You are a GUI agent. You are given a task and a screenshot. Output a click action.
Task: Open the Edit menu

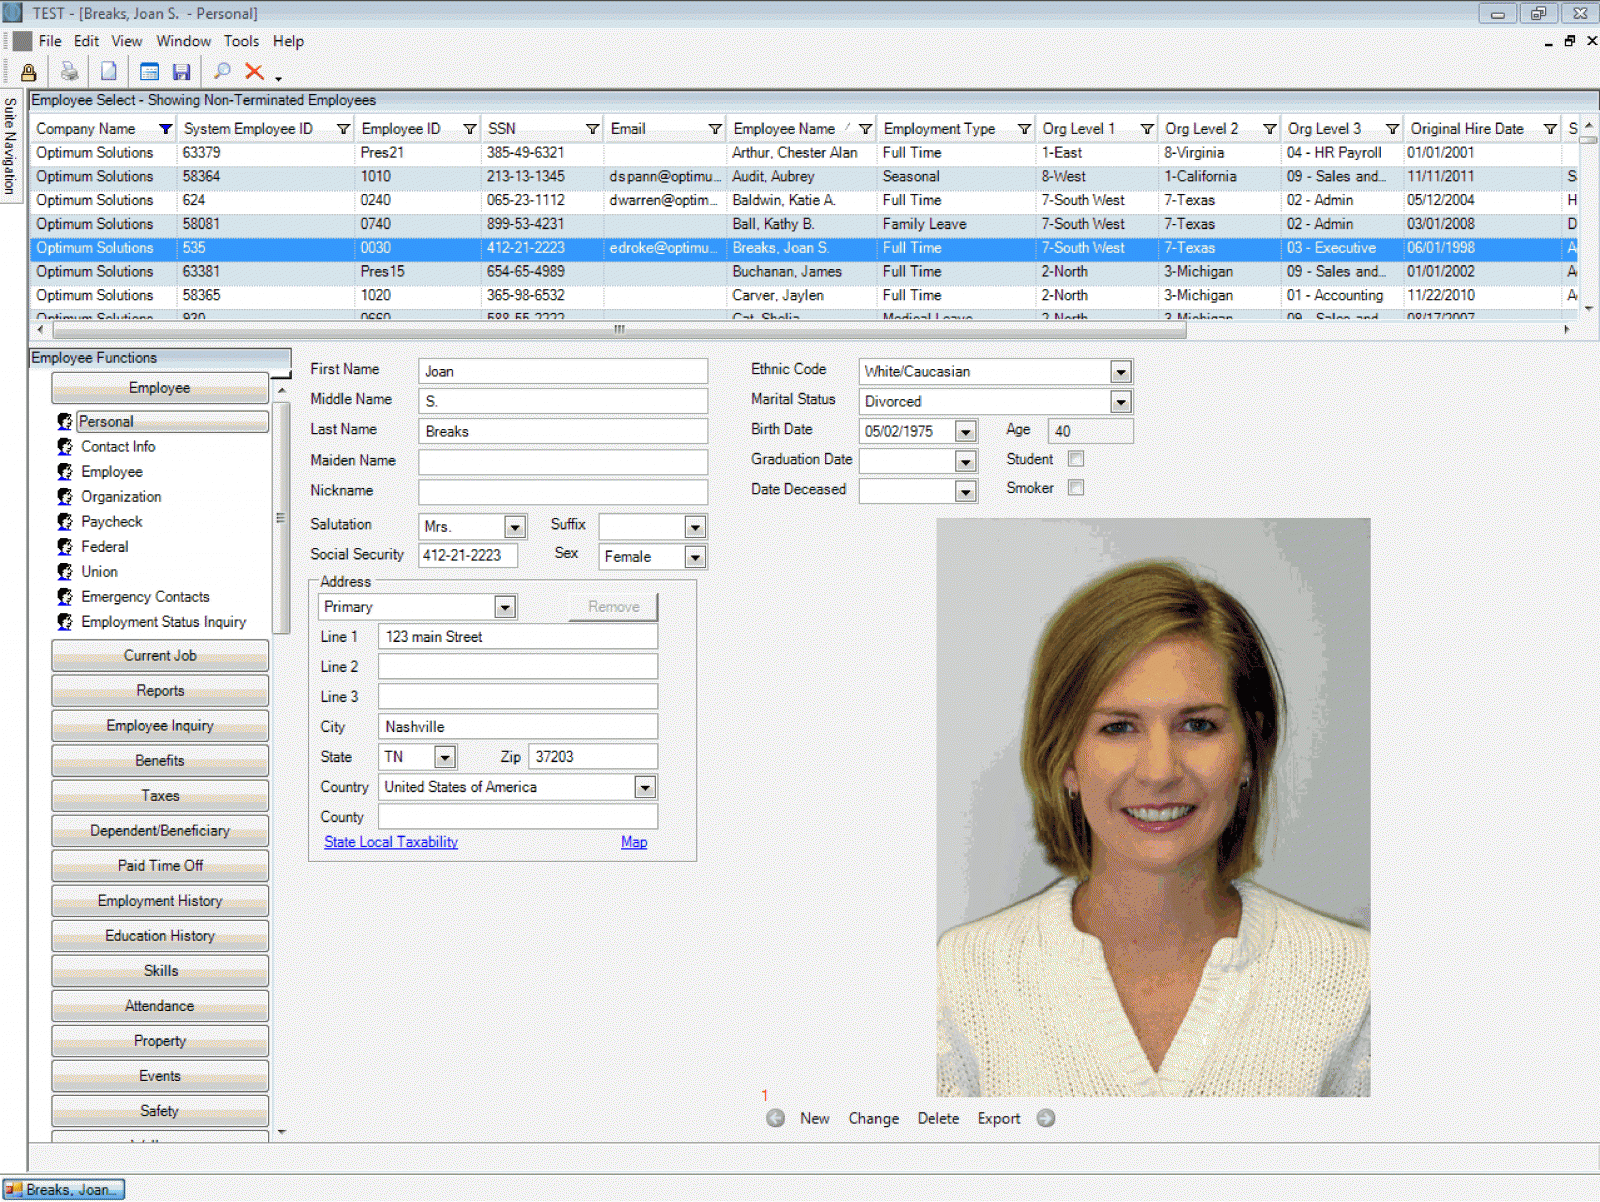click(x=86, y=41)
